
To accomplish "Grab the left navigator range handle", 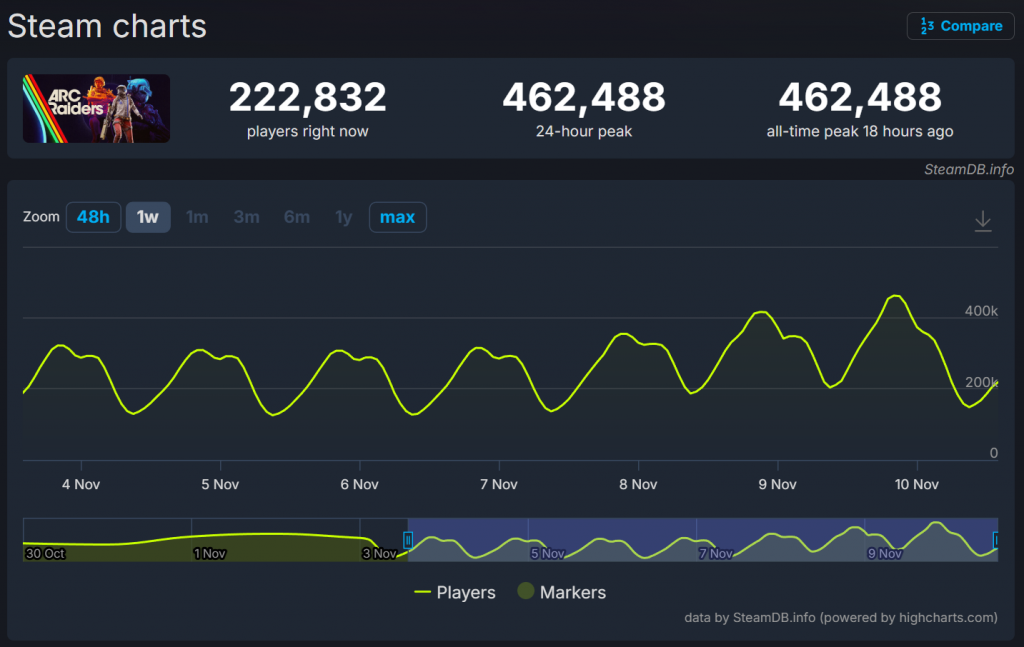I will [408, 540].
